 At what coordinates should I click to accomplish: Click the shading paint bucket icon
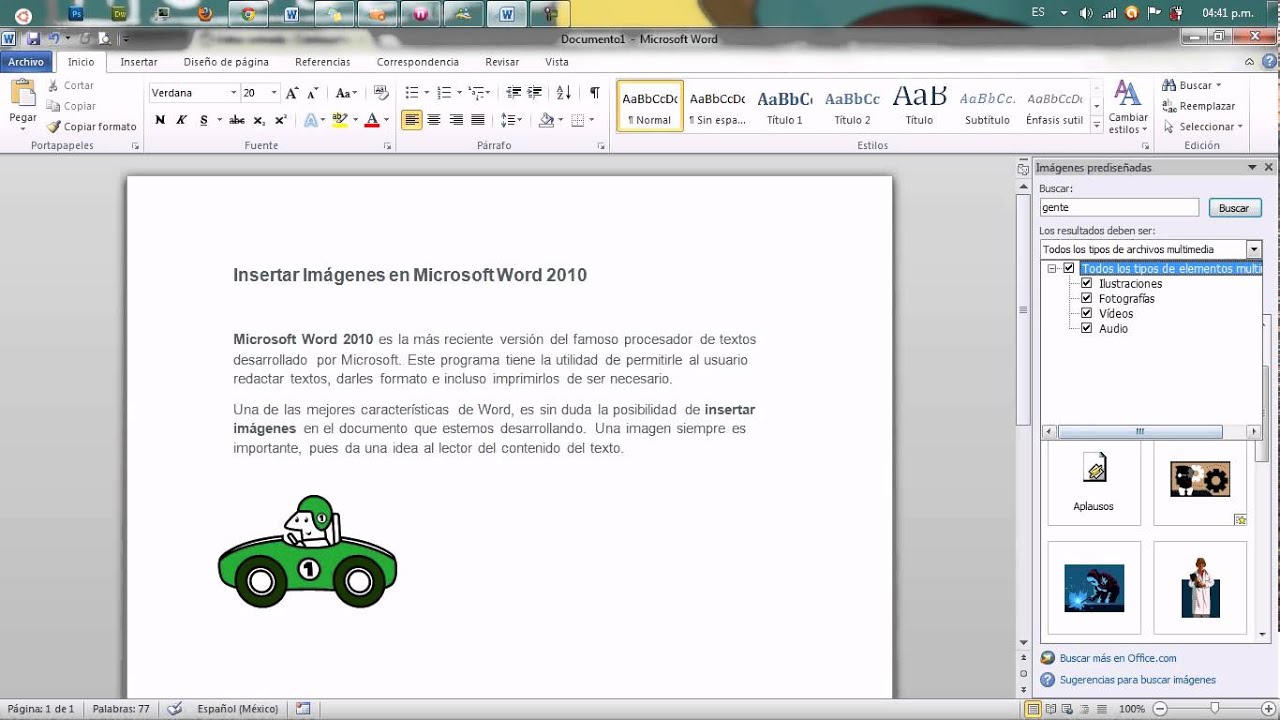[x=546, y=120]
